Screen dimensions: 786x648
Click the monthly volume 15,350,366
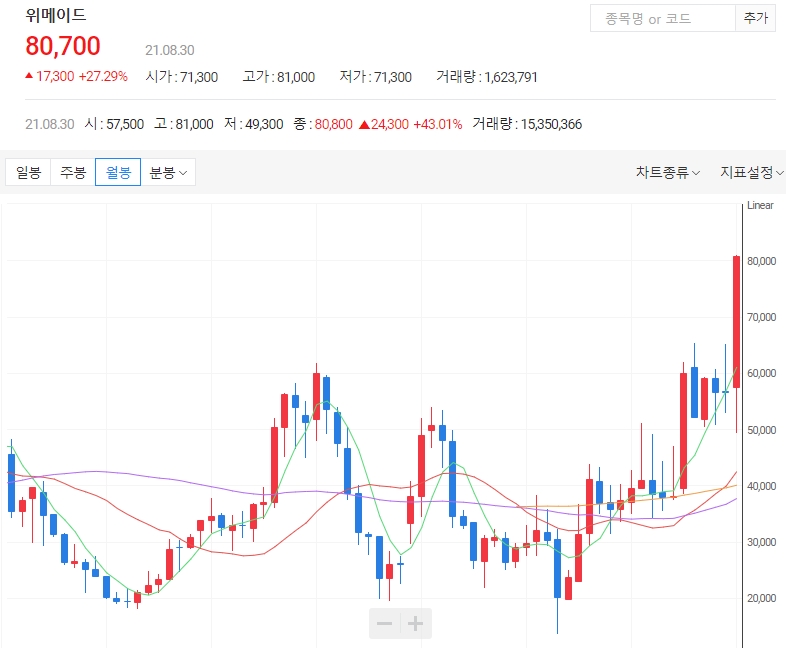coord(527,124)
